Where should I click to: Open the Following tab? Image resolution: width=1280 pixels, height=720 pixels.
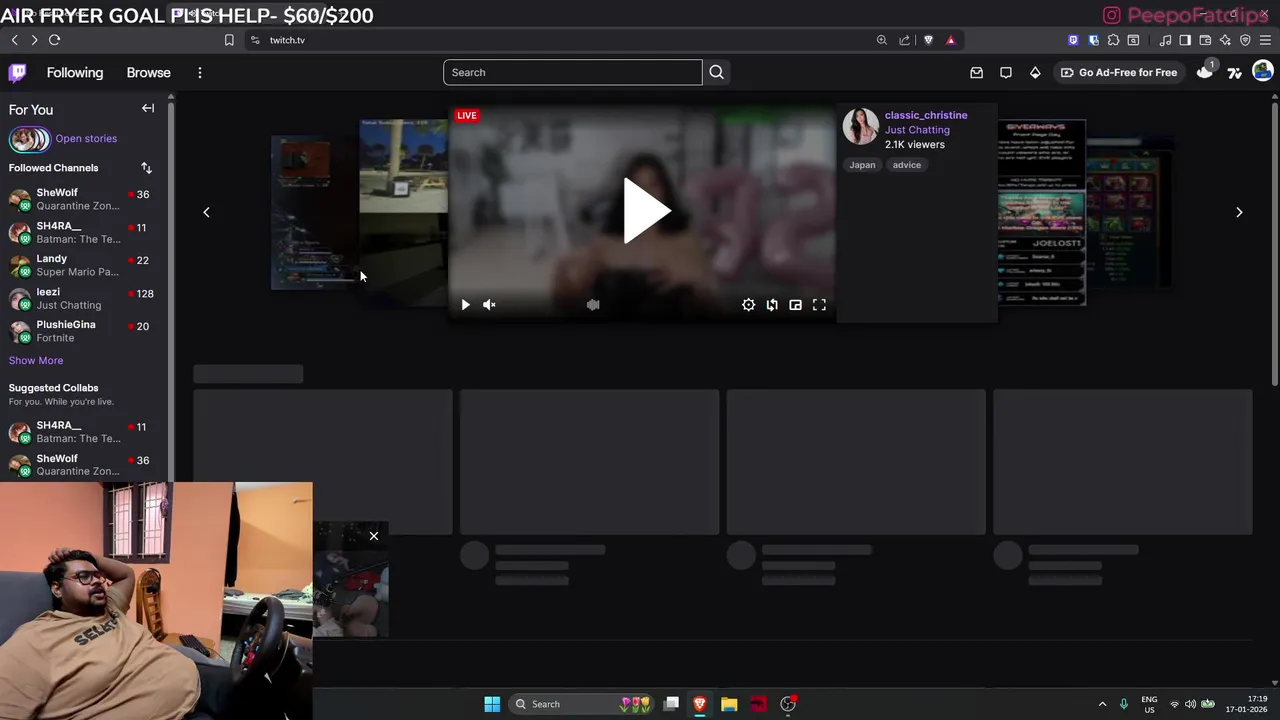coord(75,73)
